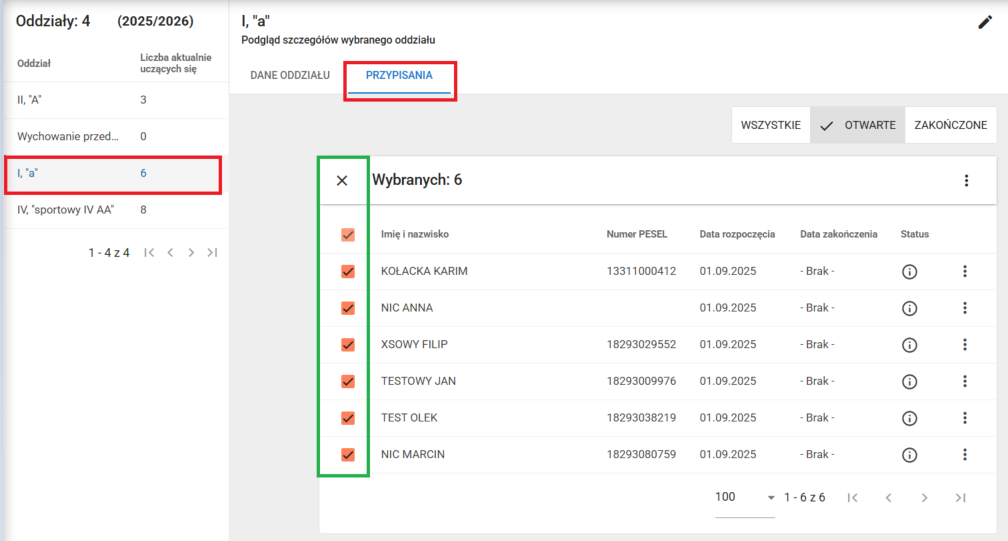The image size is (1008, 541).
Task: Uncheck the checkbox for KOŁACKA KARIM
Action: [x=348, y=271]
